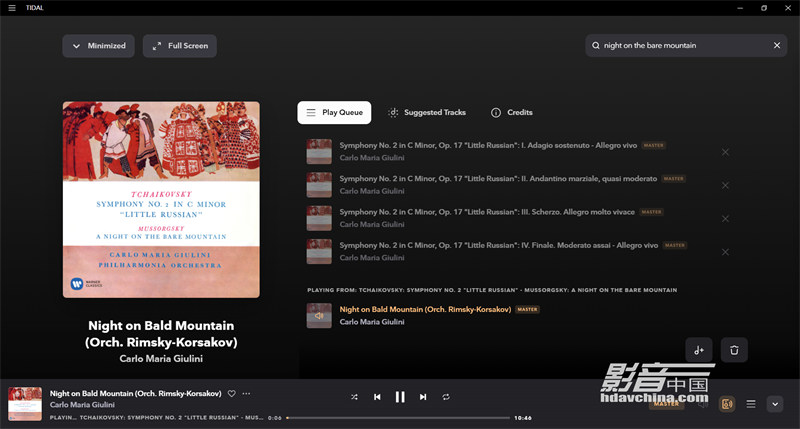This screenshot has width=800, height=429.
Task: Select the Play Queue tab
Action: 334,112
